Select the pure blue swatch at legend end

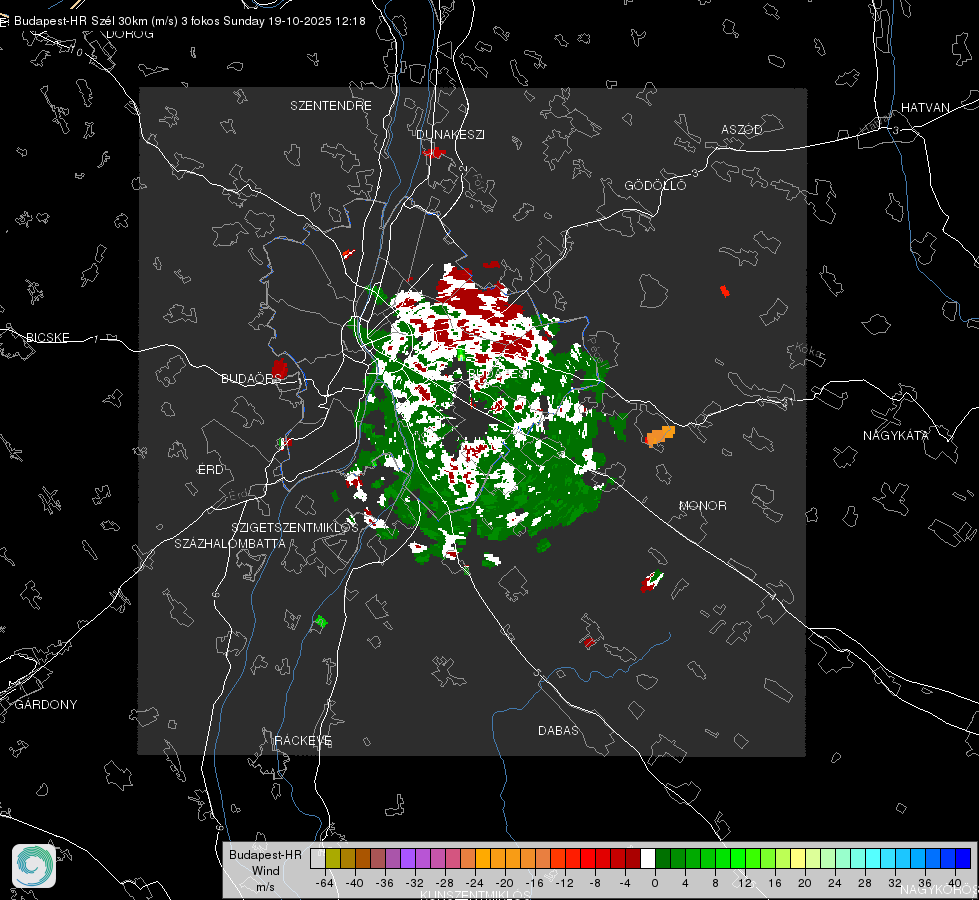(x=963, y=858)
